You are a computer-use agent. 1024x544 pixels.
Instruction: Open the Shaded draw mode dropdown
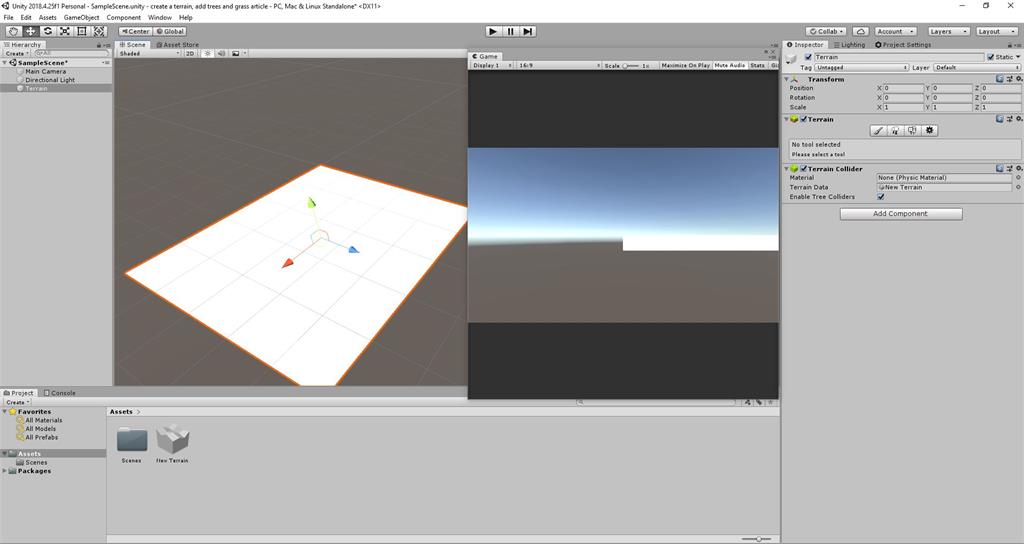149,54
